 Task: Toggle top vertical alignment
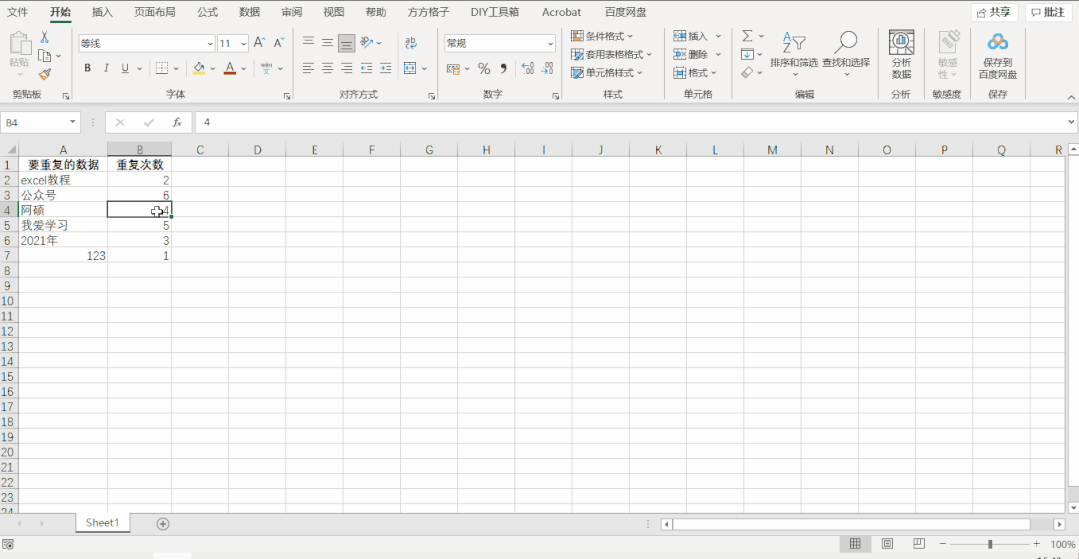(x=309, y=43)
